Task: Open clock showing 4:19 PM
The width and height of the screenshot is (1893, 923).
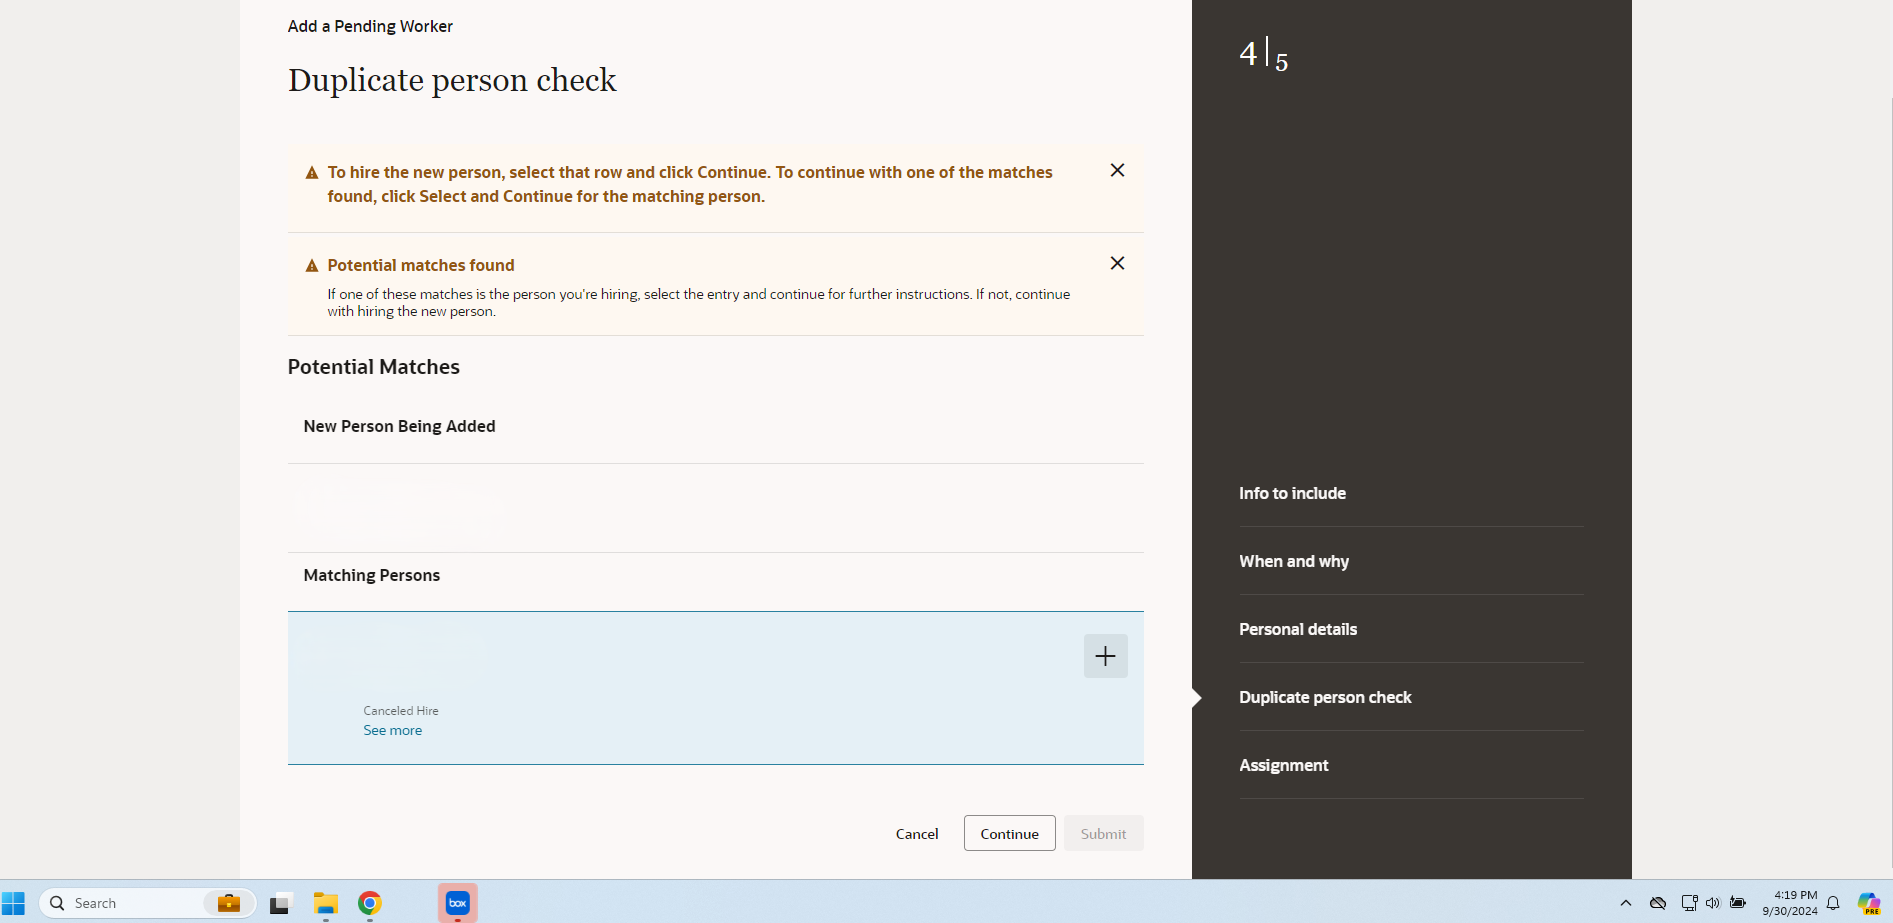Action: click(x=1790, y=903)
